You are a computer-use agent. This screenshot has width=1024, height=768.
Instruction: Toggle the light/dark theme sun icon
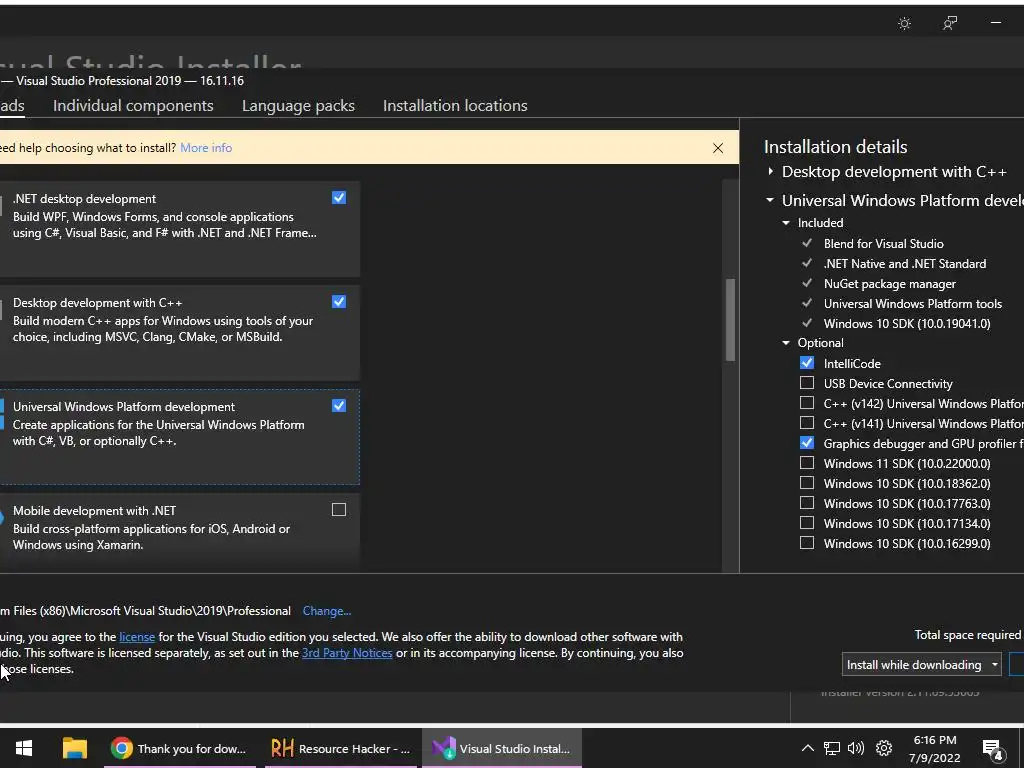tap(904, 24)
